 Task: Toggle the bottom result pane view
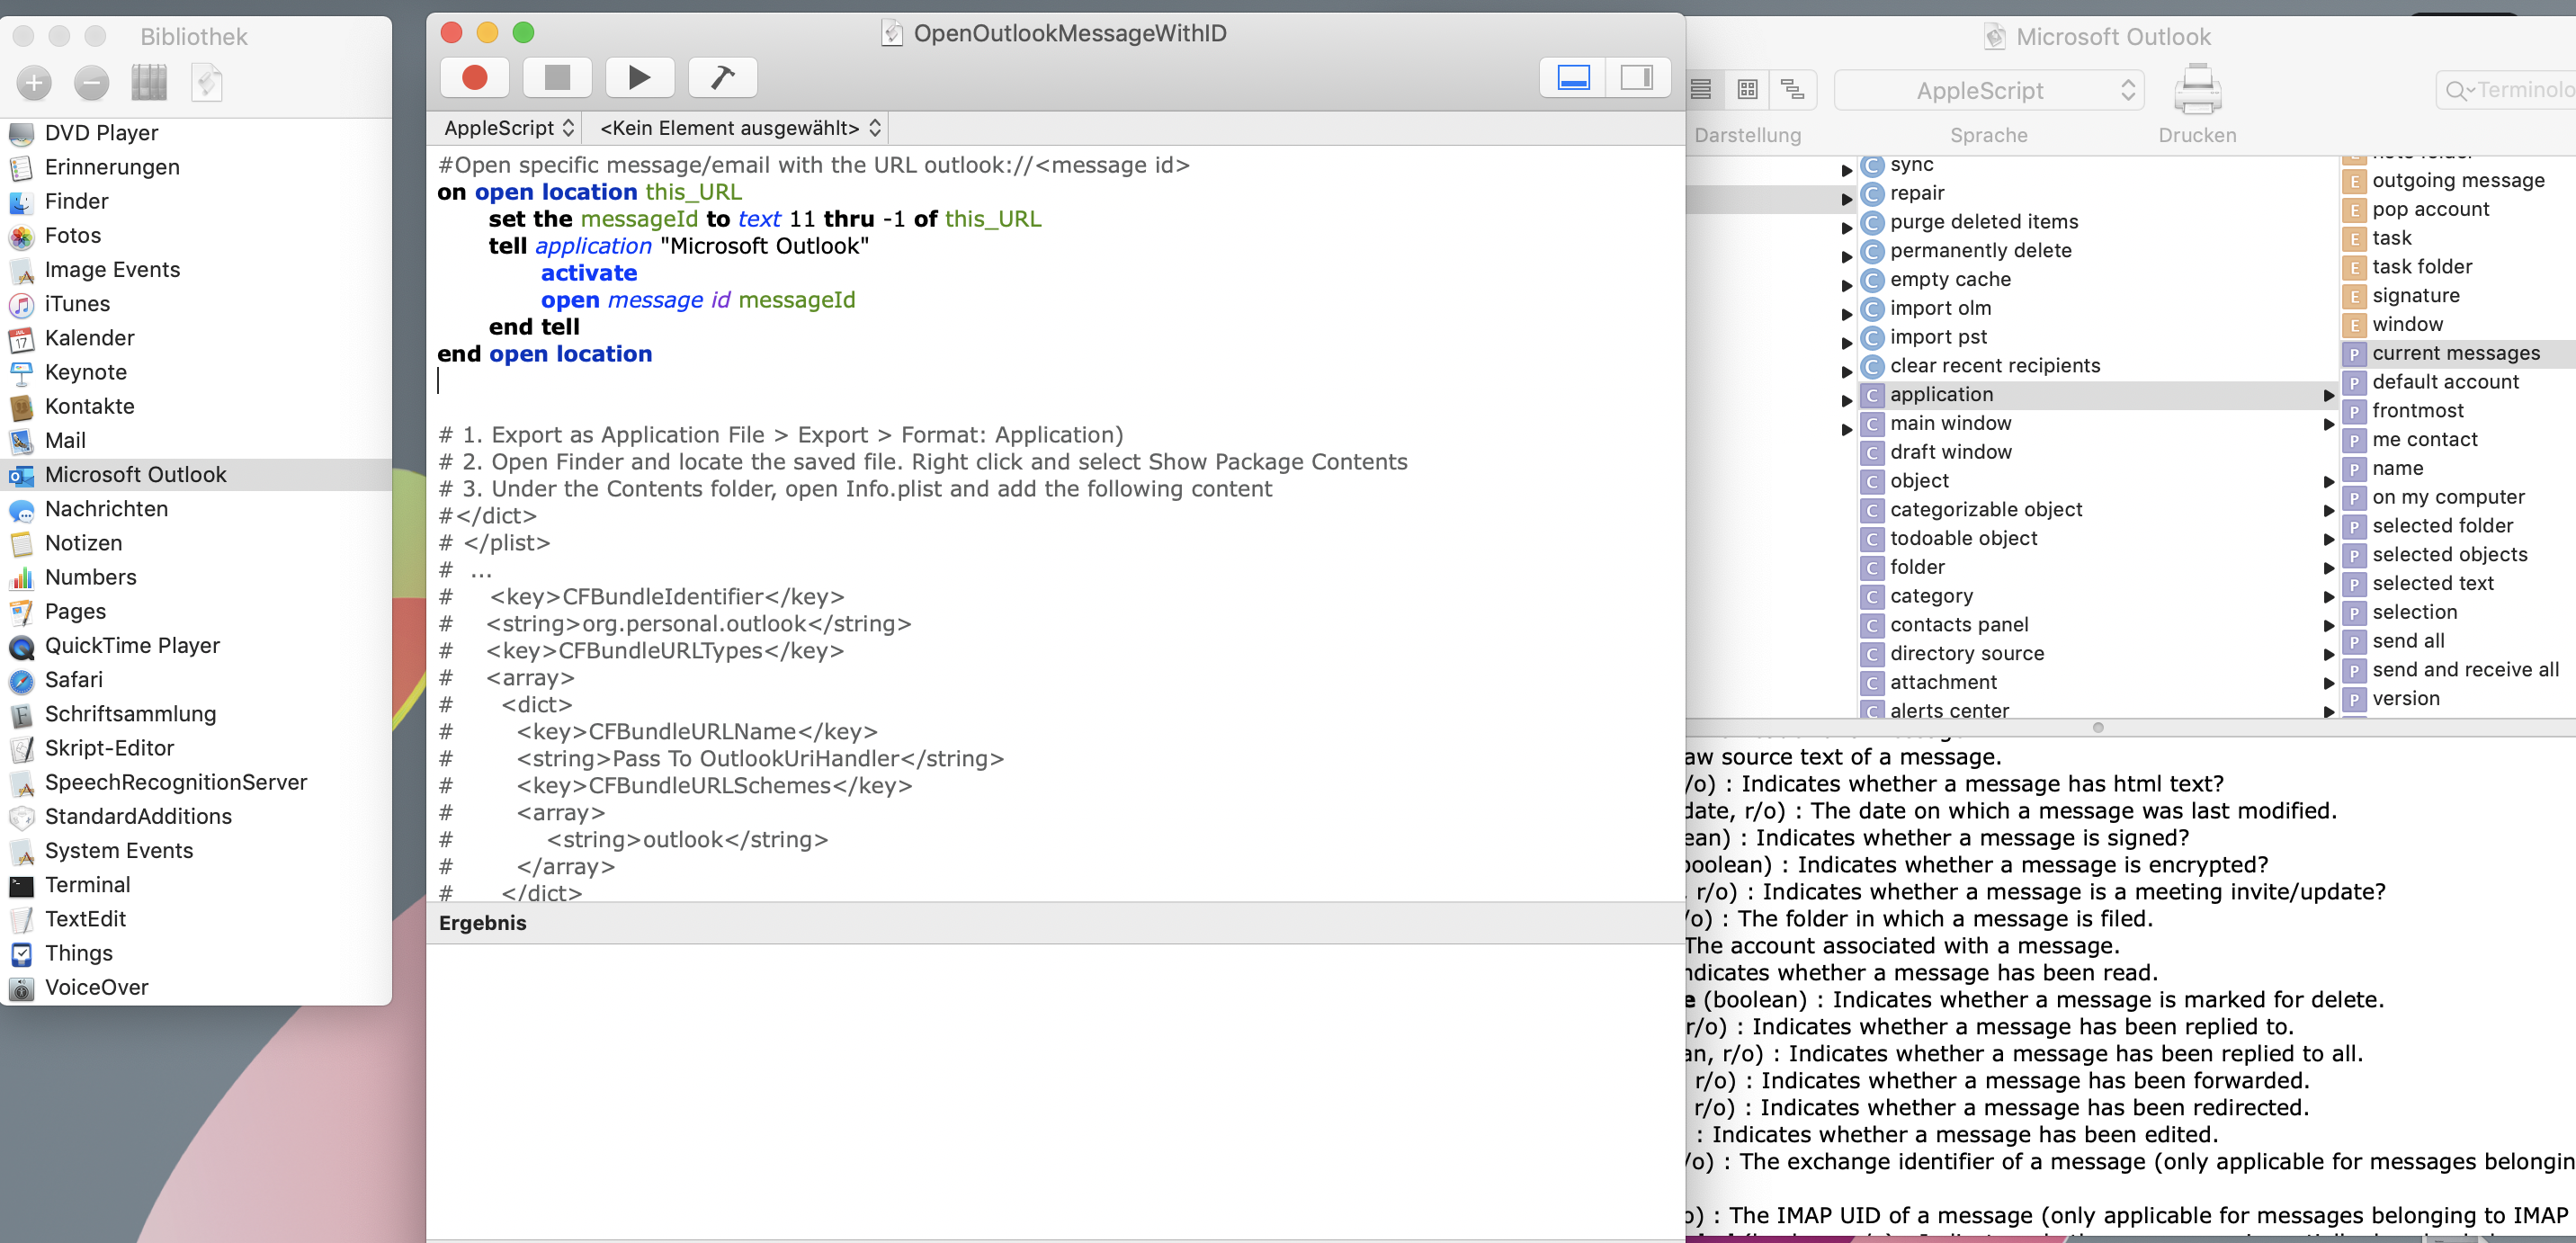click(1573, 77)
